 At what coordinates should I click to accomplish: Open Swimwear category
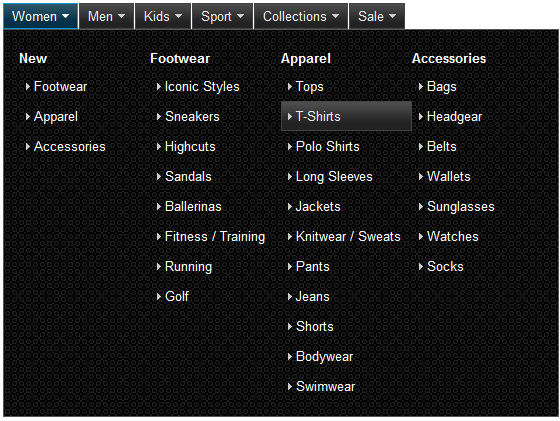325,386
